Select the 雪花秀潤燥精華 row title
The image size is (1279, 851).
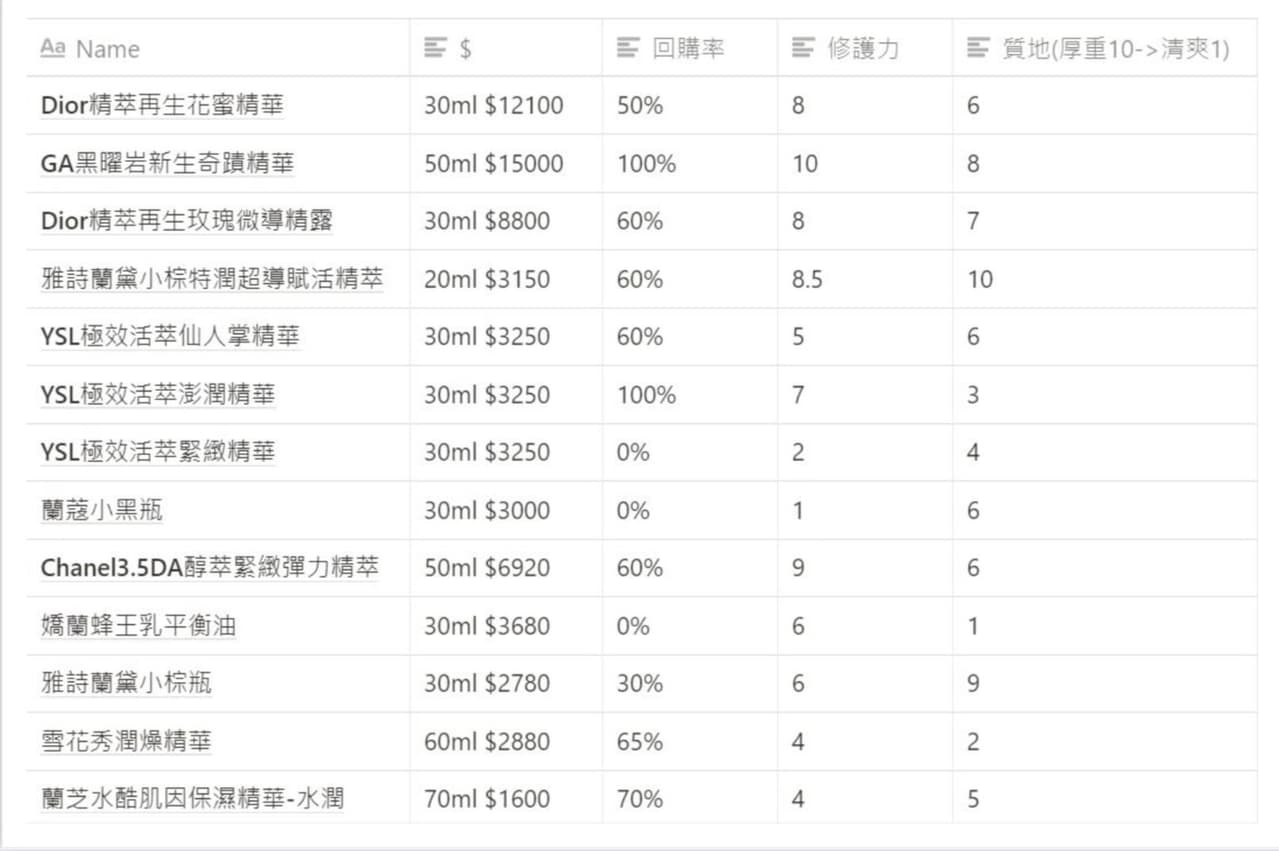126,742
